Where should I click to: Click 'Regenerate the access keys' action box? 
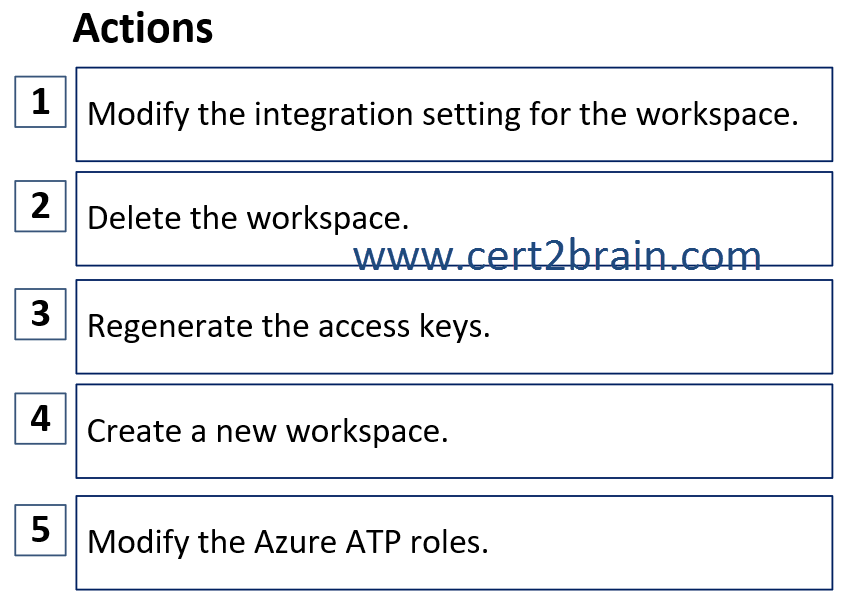pyautogui.click(x=454, y=327)
